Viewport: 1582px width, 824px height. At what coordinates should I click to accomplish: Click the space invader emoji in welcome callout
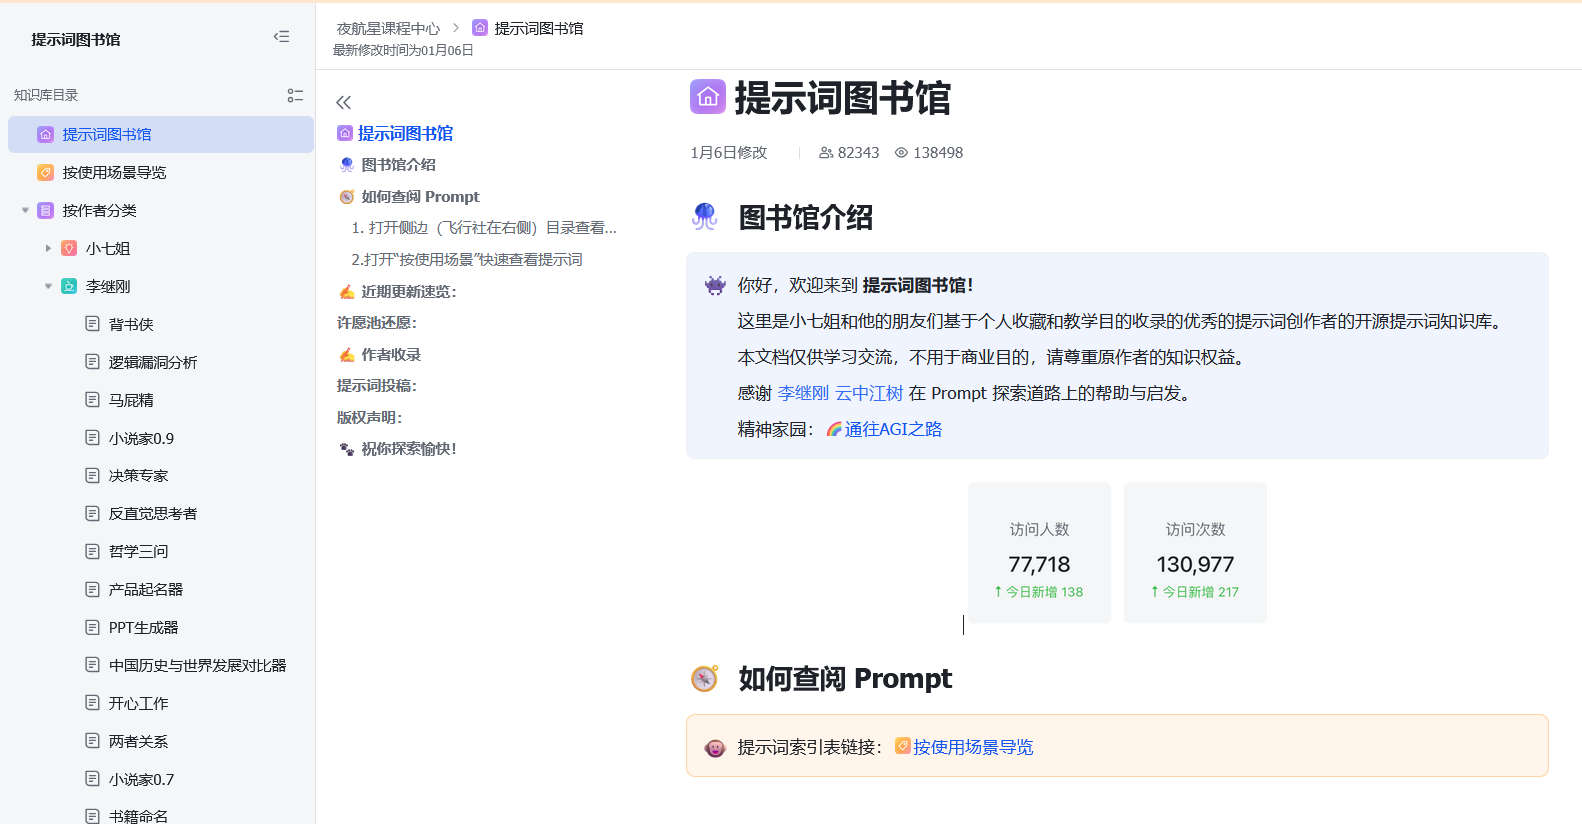[715, 285]
